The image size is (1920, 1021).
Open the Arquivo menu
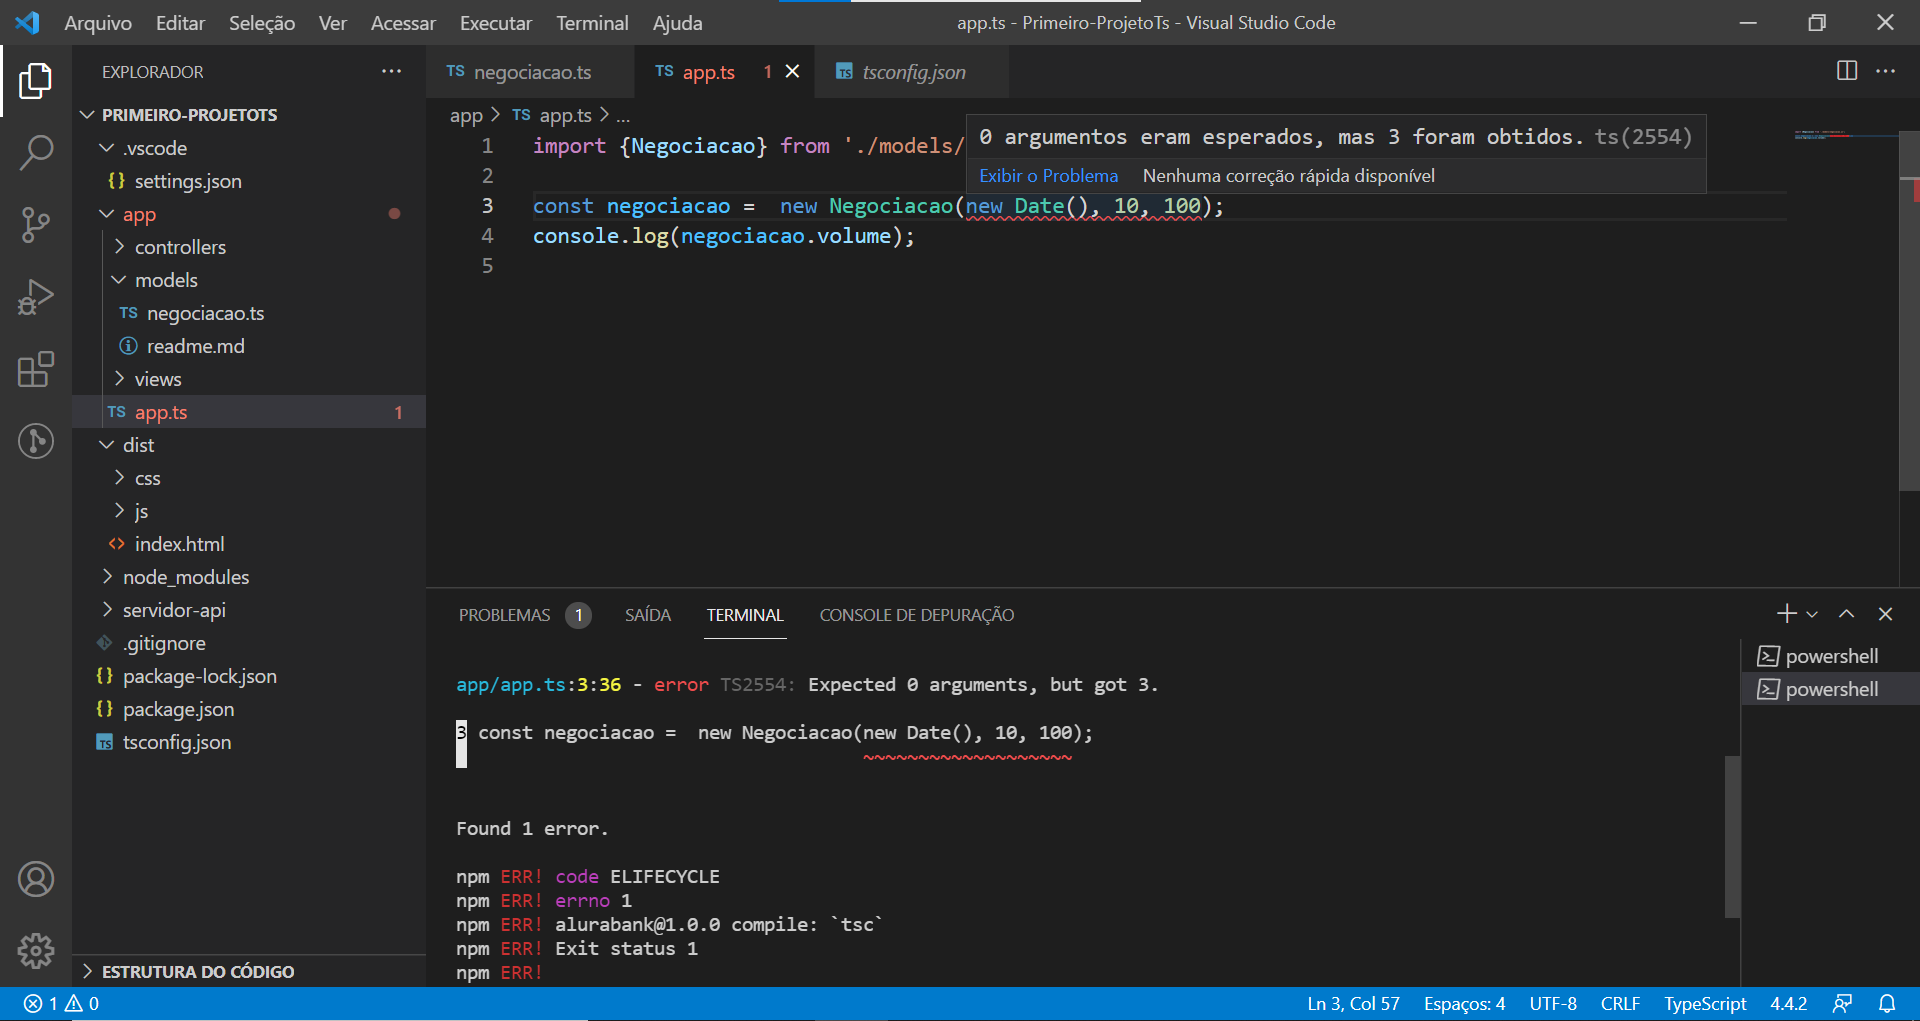pyautogui.click(x=98, y=22)
